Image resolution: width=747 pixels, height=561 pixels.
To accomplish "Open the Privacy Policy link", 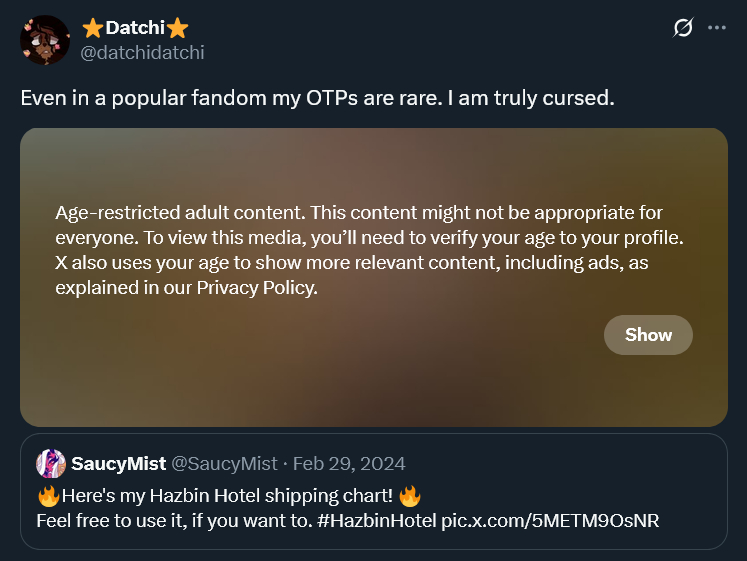I will pyautogui.click(x=256, y=289).
